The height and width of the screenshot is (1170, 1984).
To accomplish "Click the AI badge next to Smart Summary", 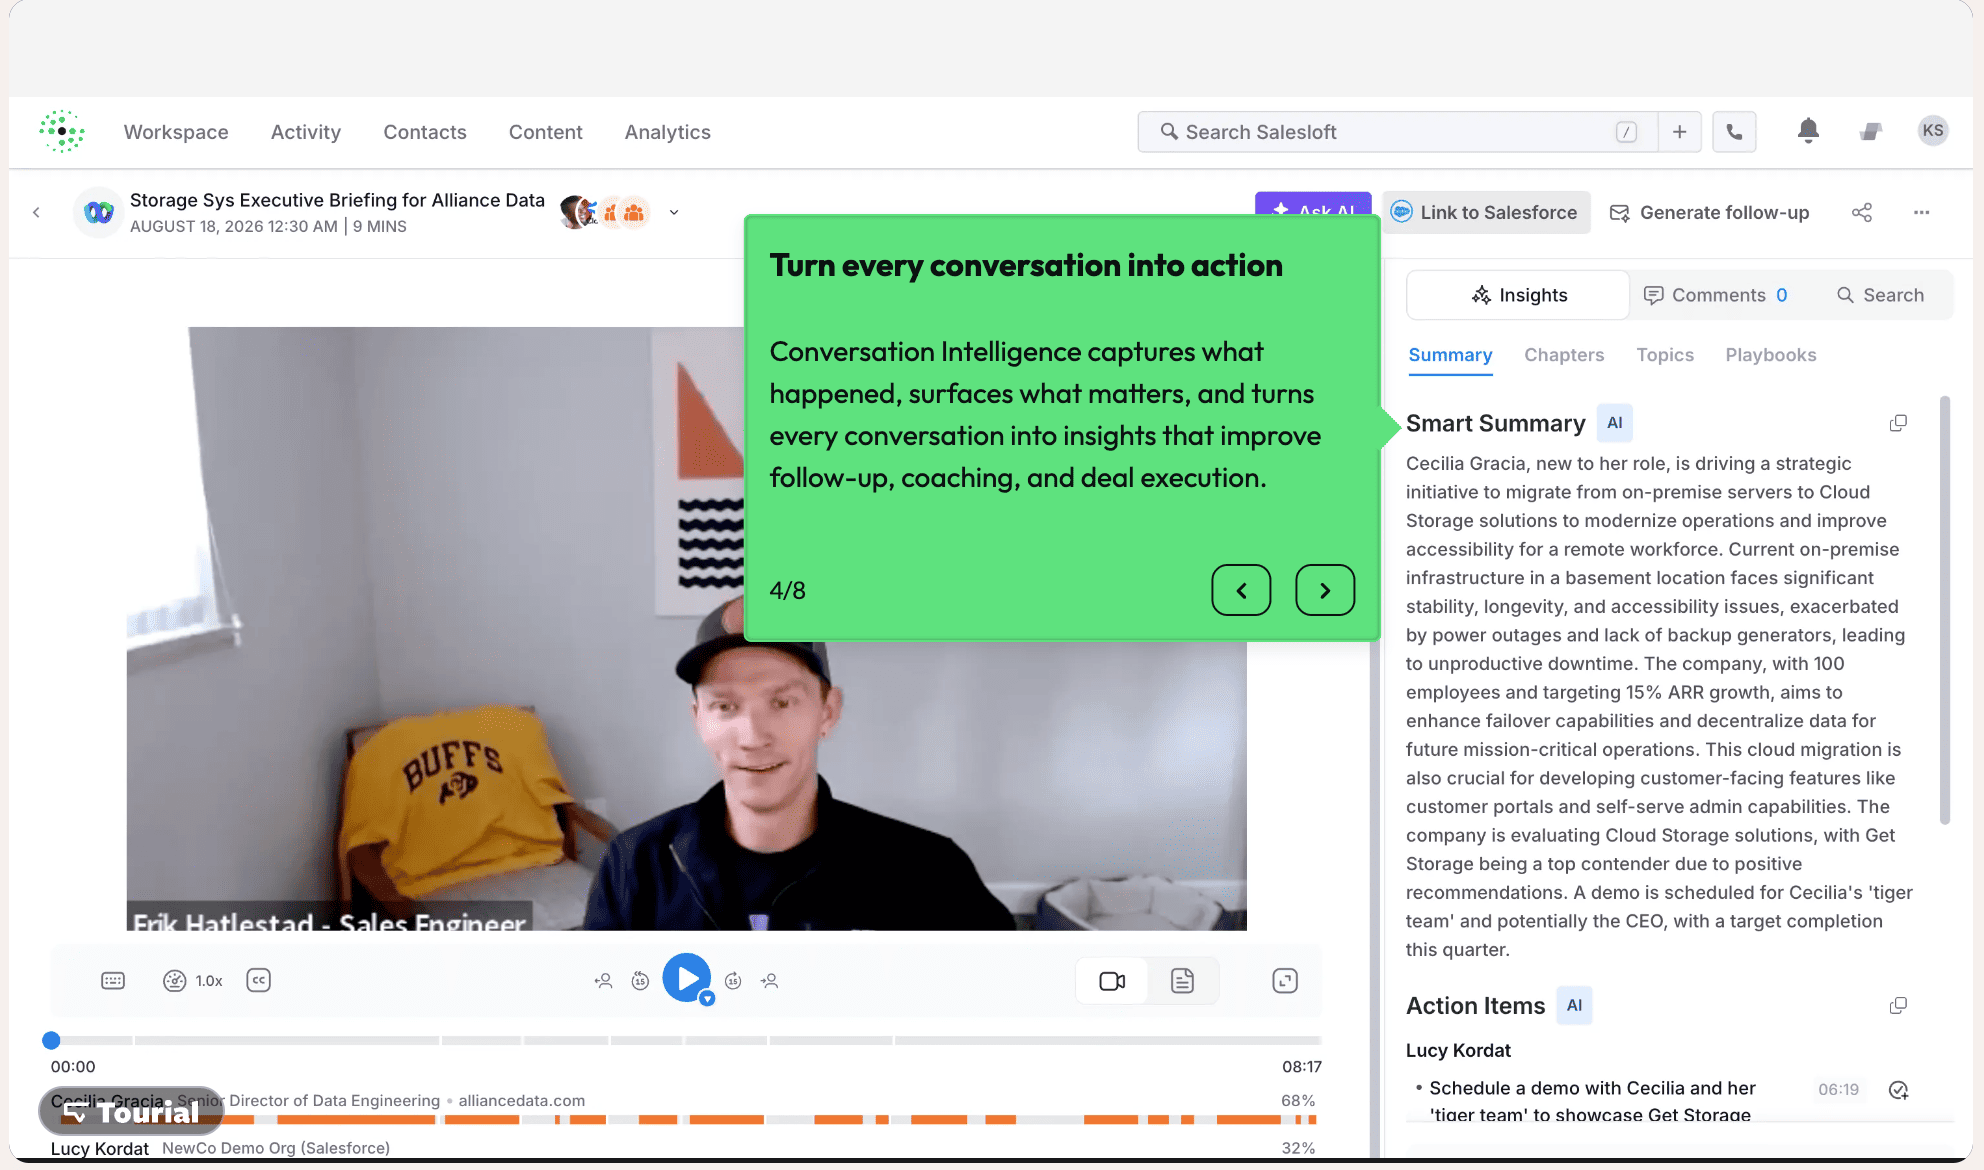I will pos(1614,423).
